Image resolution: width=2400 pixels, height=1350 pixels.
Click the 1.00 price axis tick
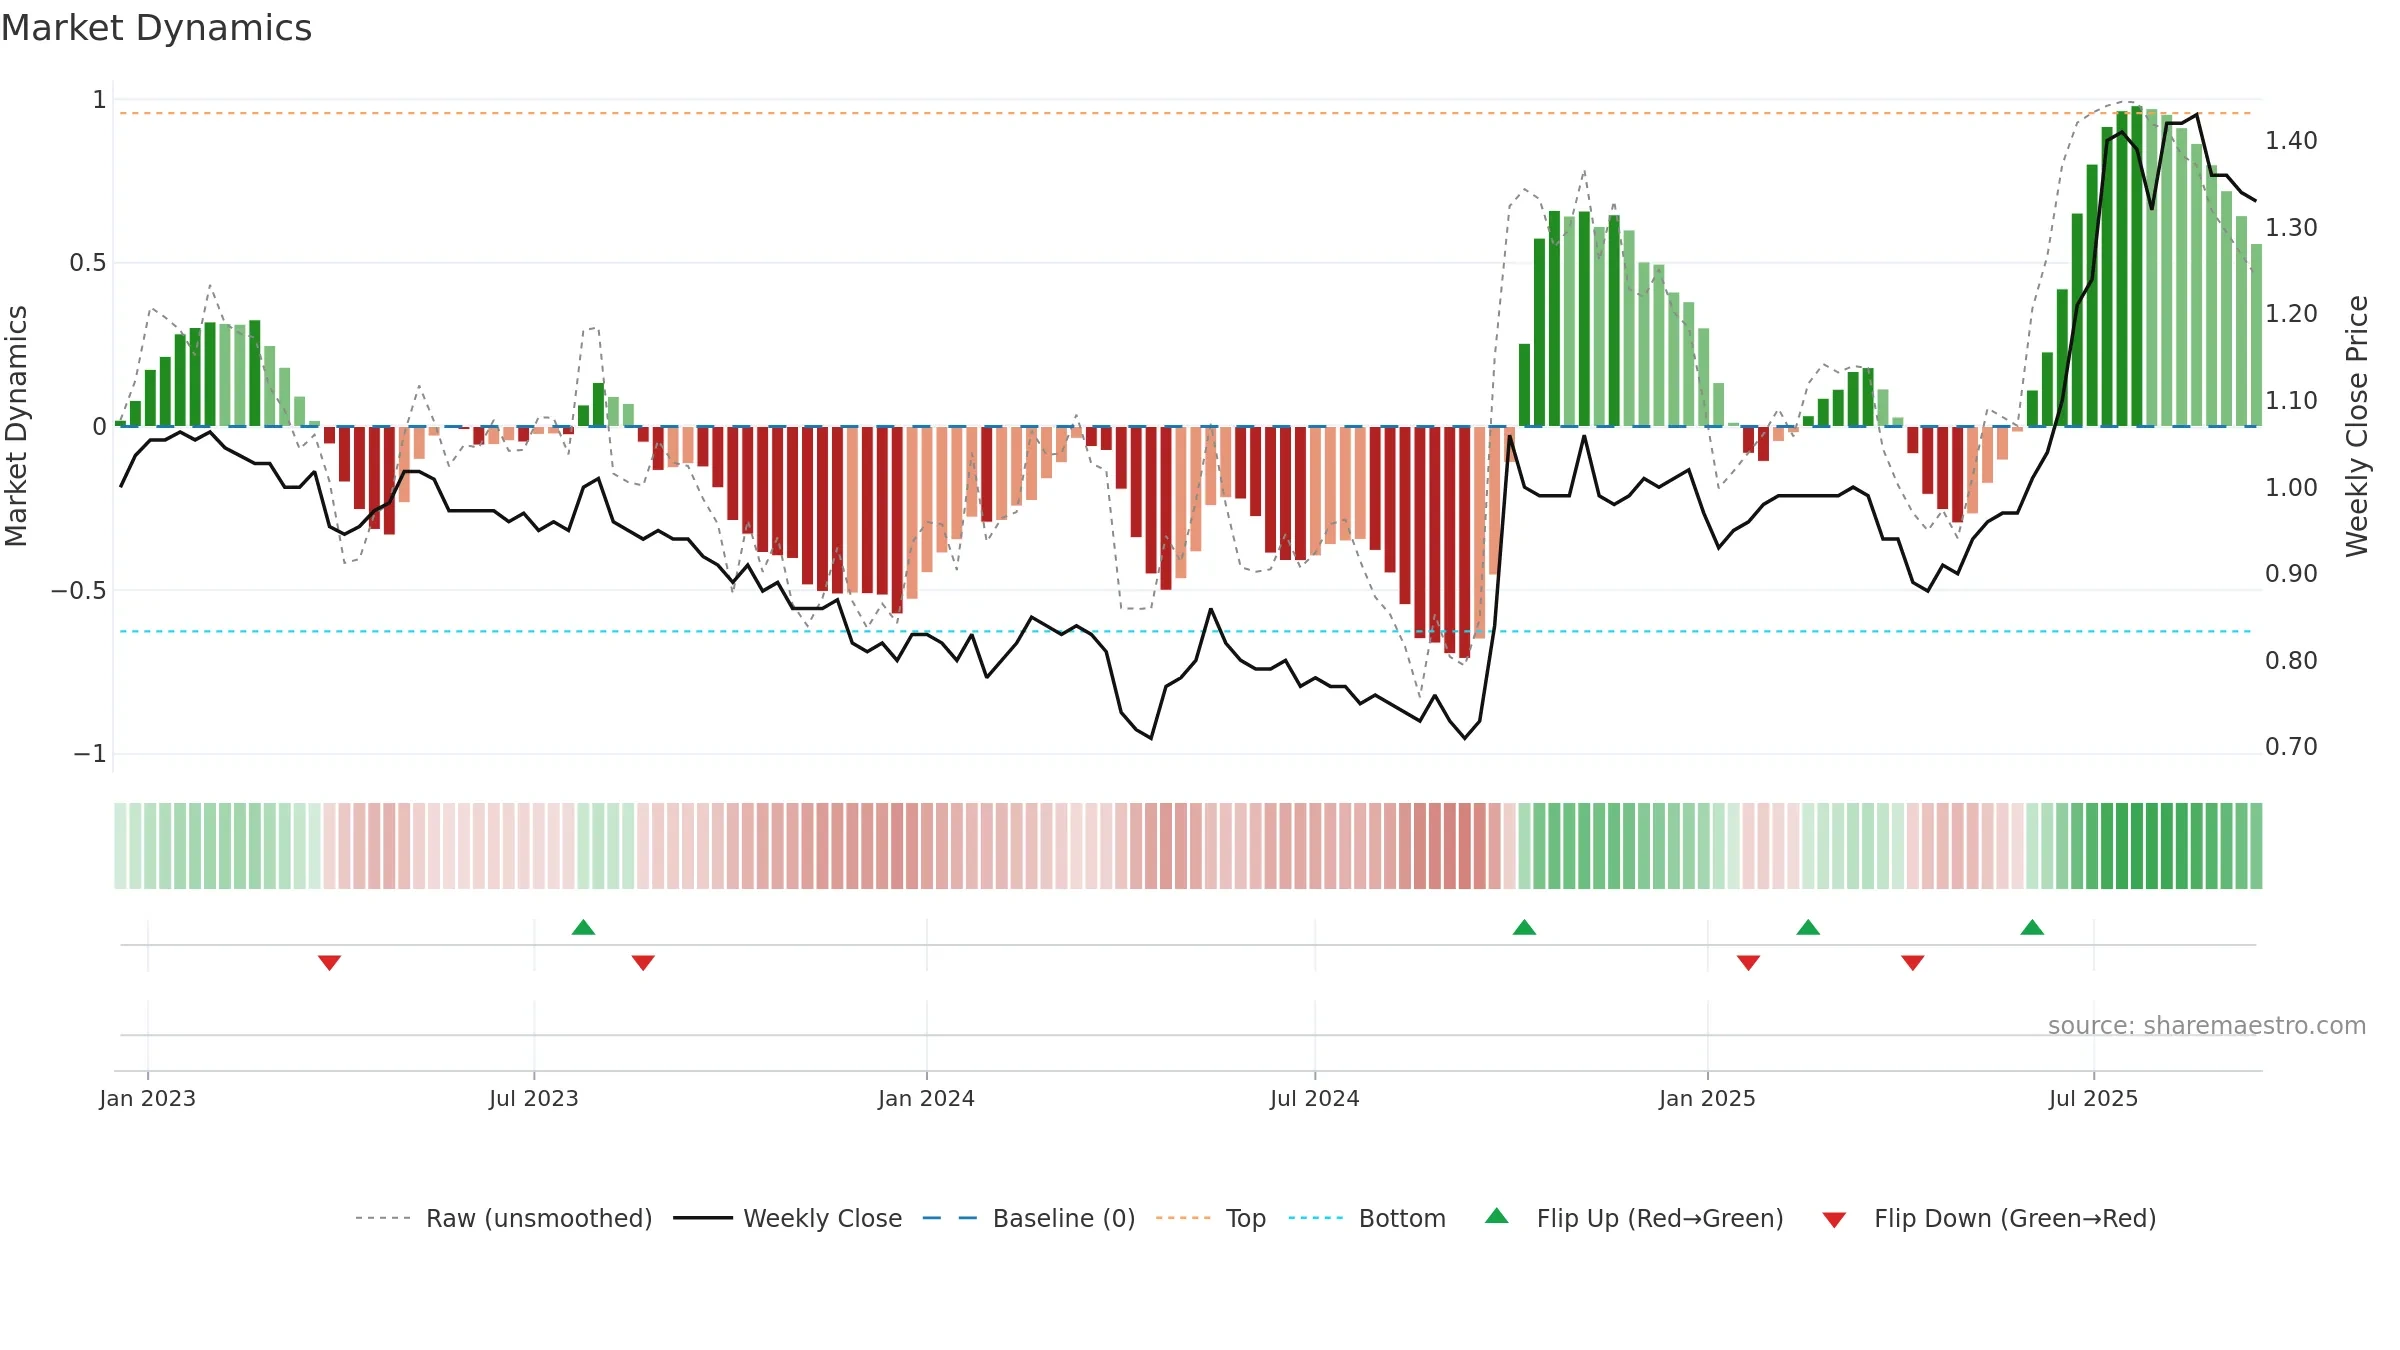(2291, 487)
